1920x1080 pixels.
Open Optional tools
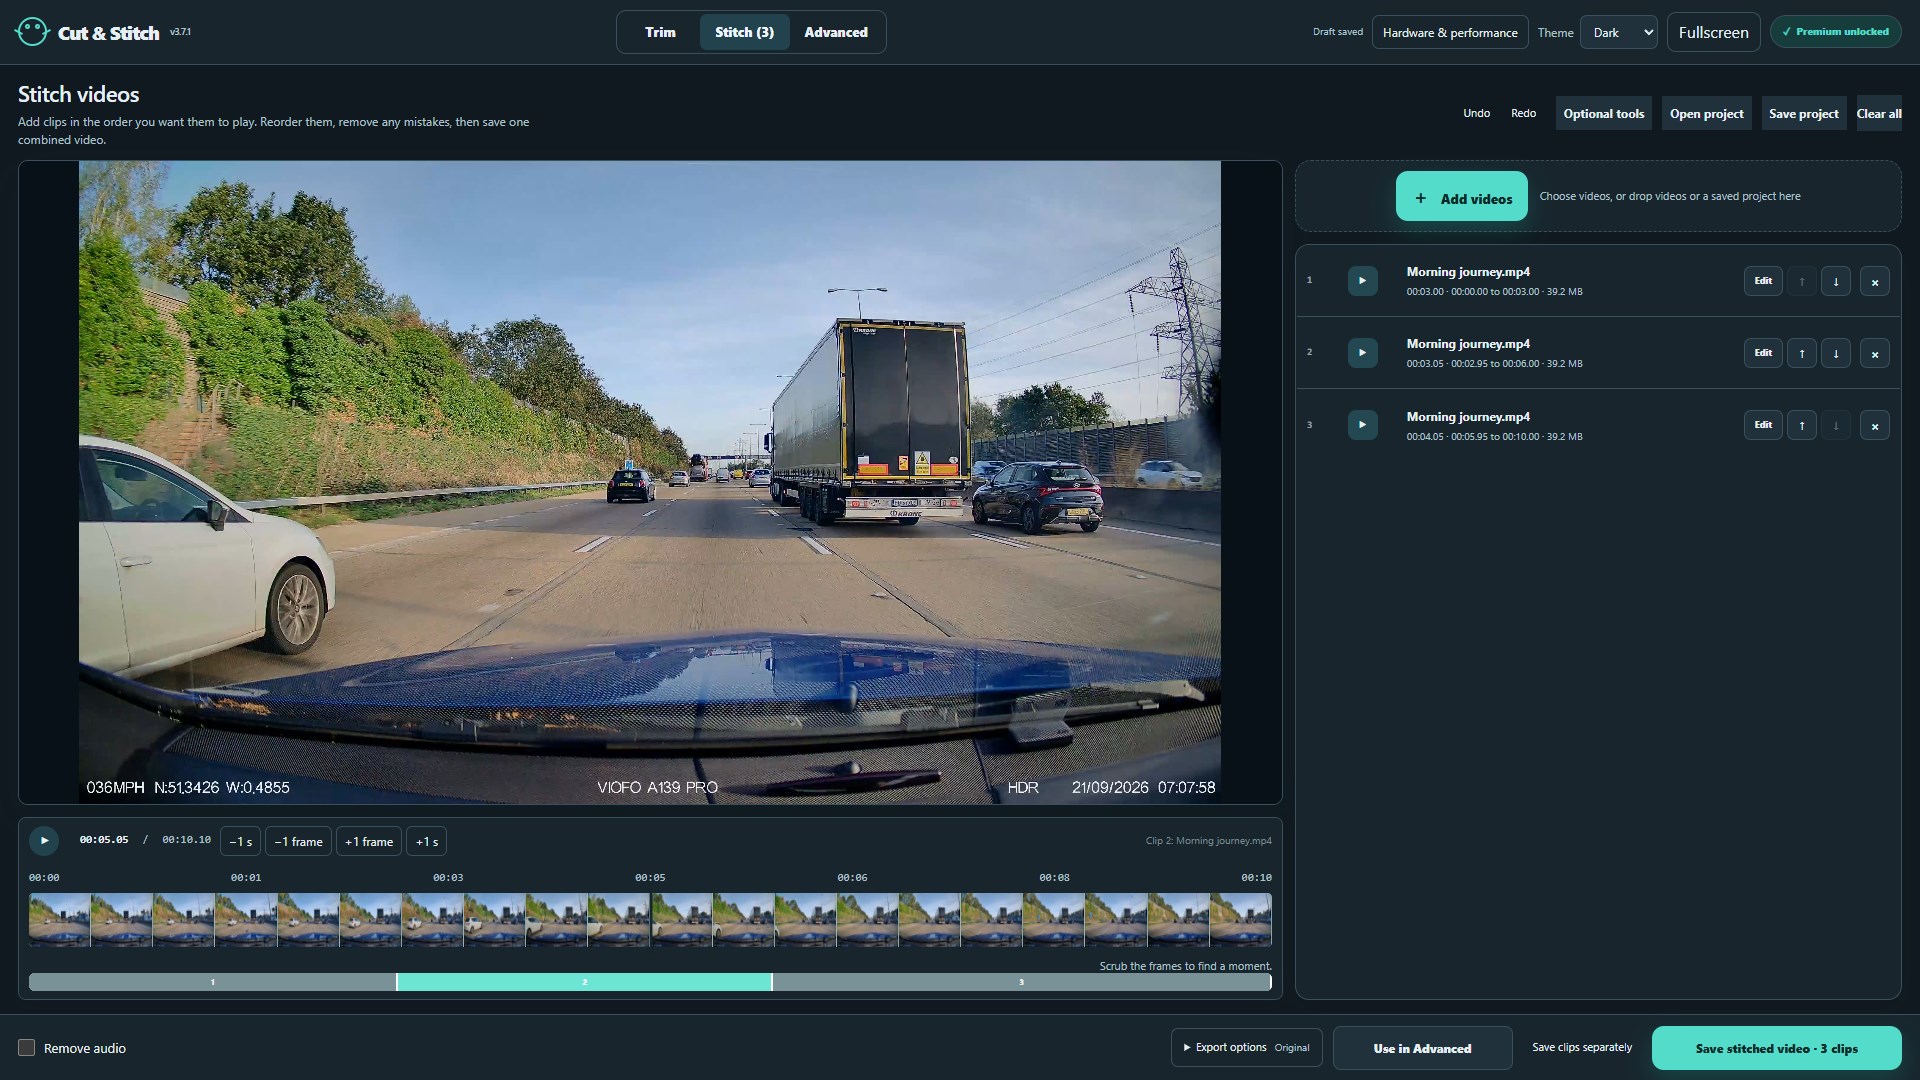(1603, 113)
